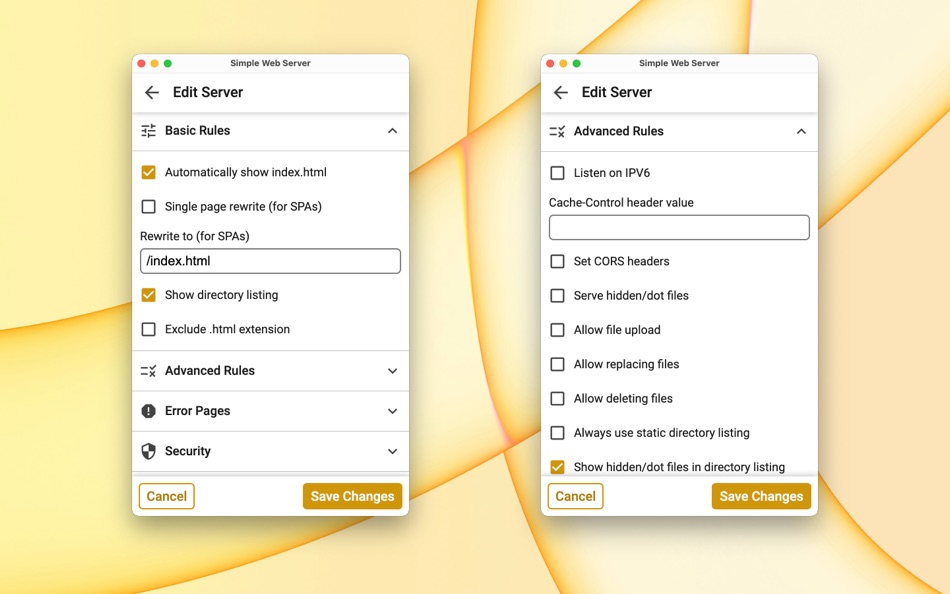Maximize the right Simple Web Server window

(x=577, y=64)
